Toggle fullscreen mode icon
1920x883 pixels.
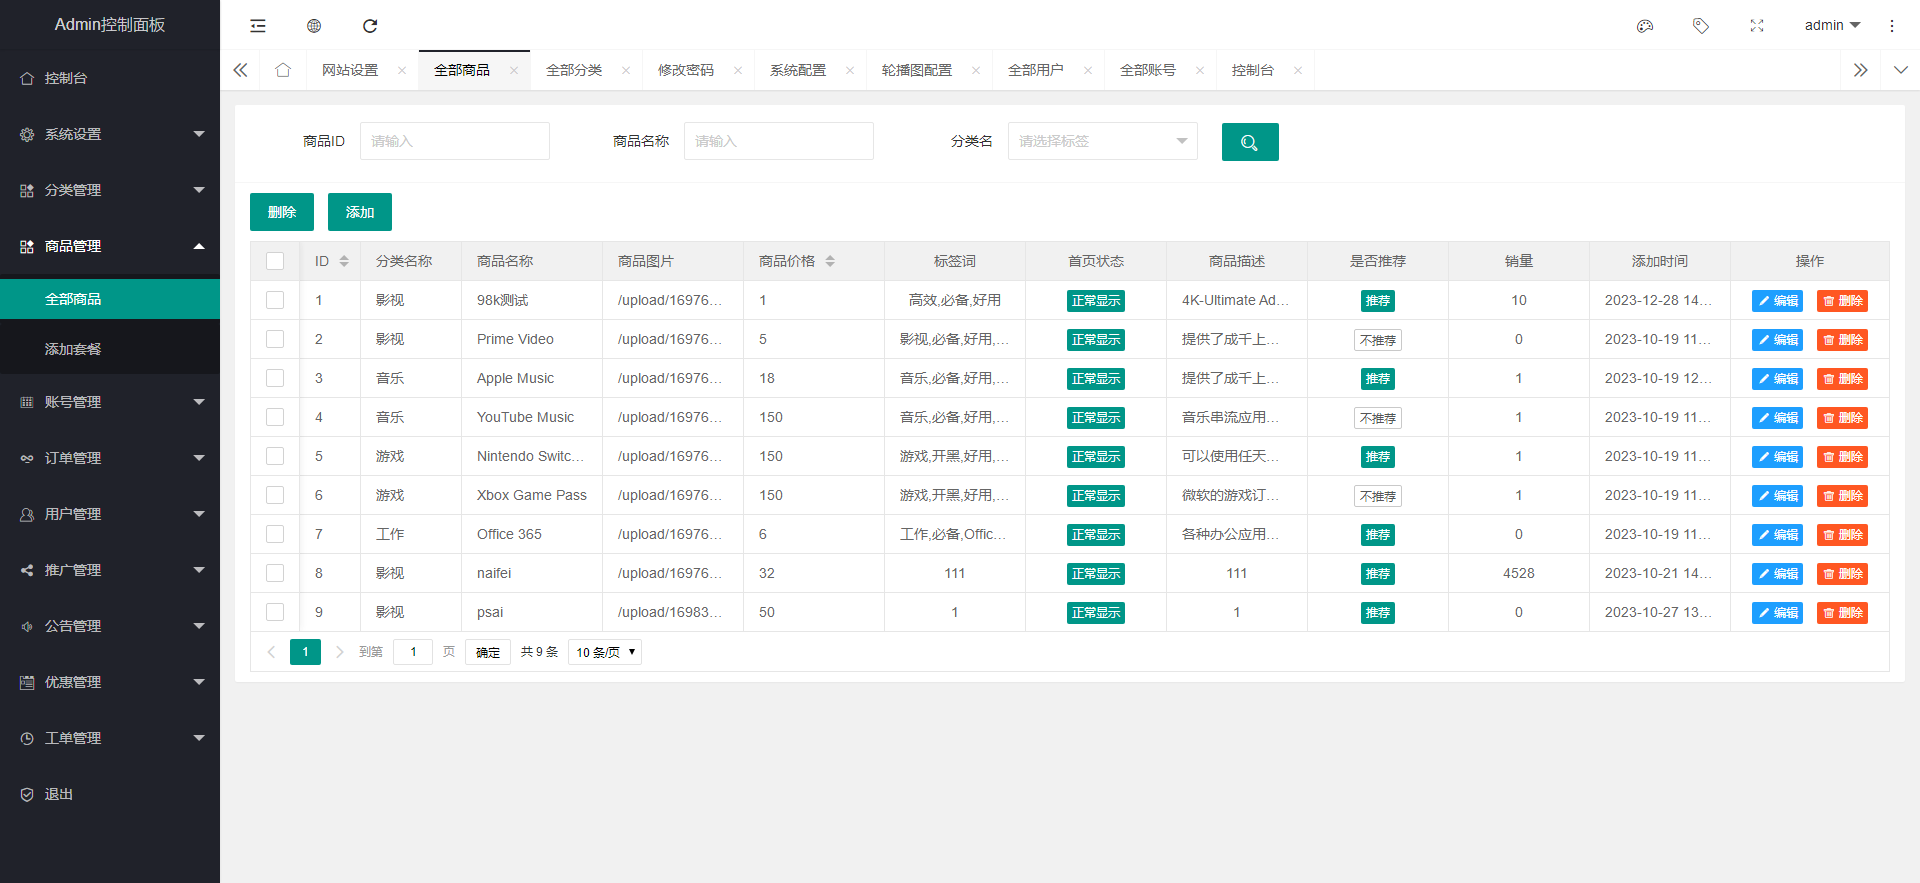pyautogui.click(x=1757, y=26)
